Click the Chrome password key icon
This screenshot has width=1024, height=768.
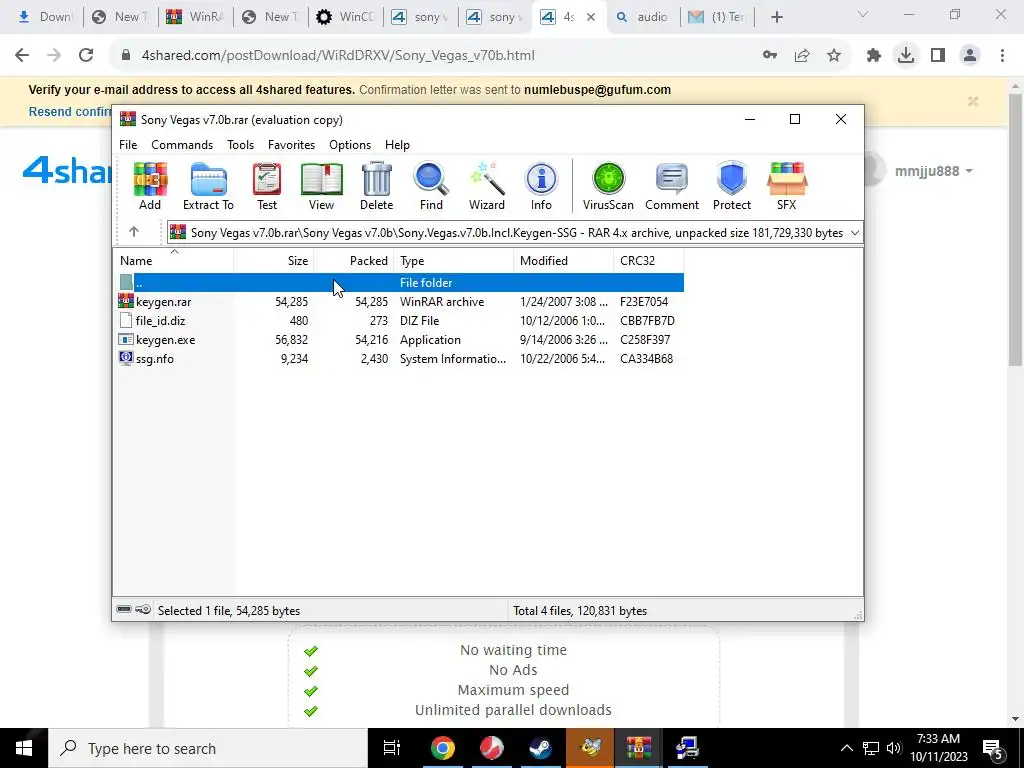tap(770, 56)
